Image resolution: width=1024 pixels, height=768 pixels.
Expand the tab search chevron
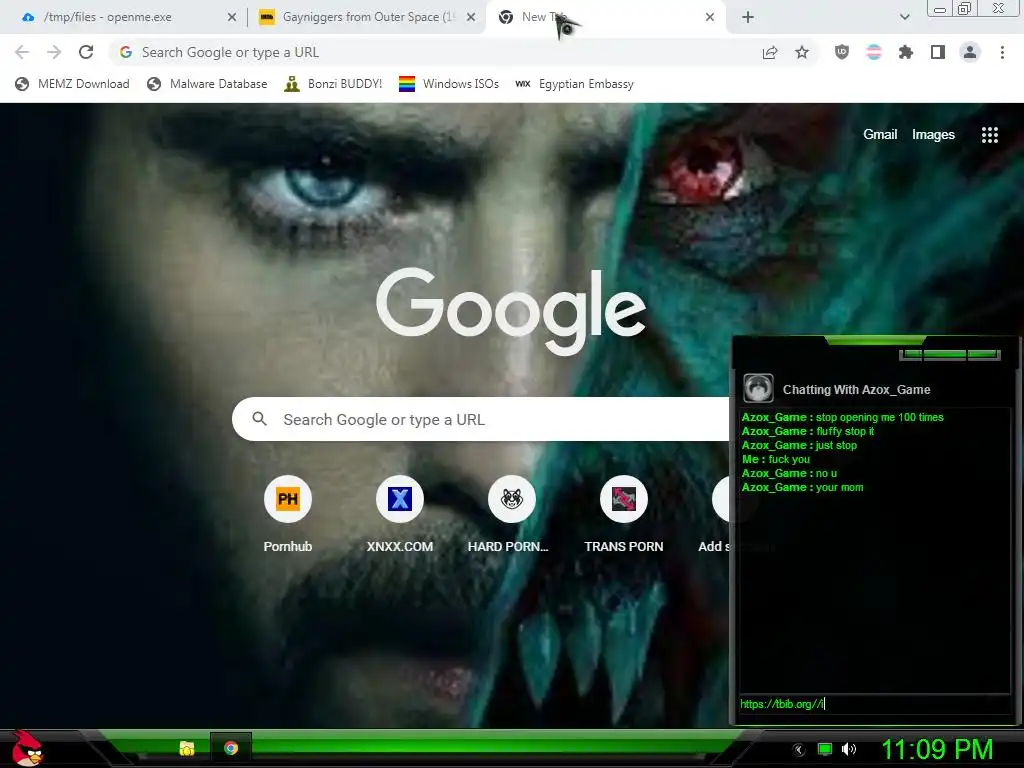(x=904, y=17)
